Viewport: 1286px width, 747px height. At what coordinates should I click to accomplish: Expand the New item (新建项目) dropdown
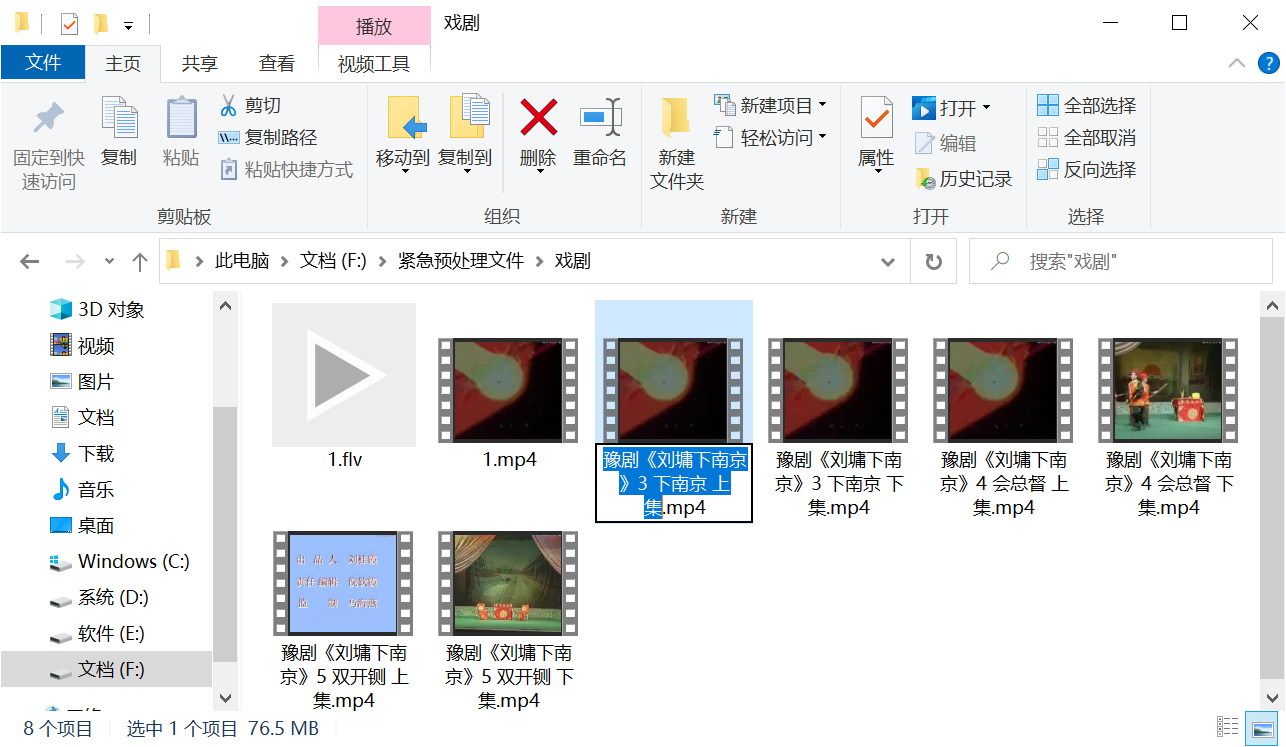coord(822,105)
